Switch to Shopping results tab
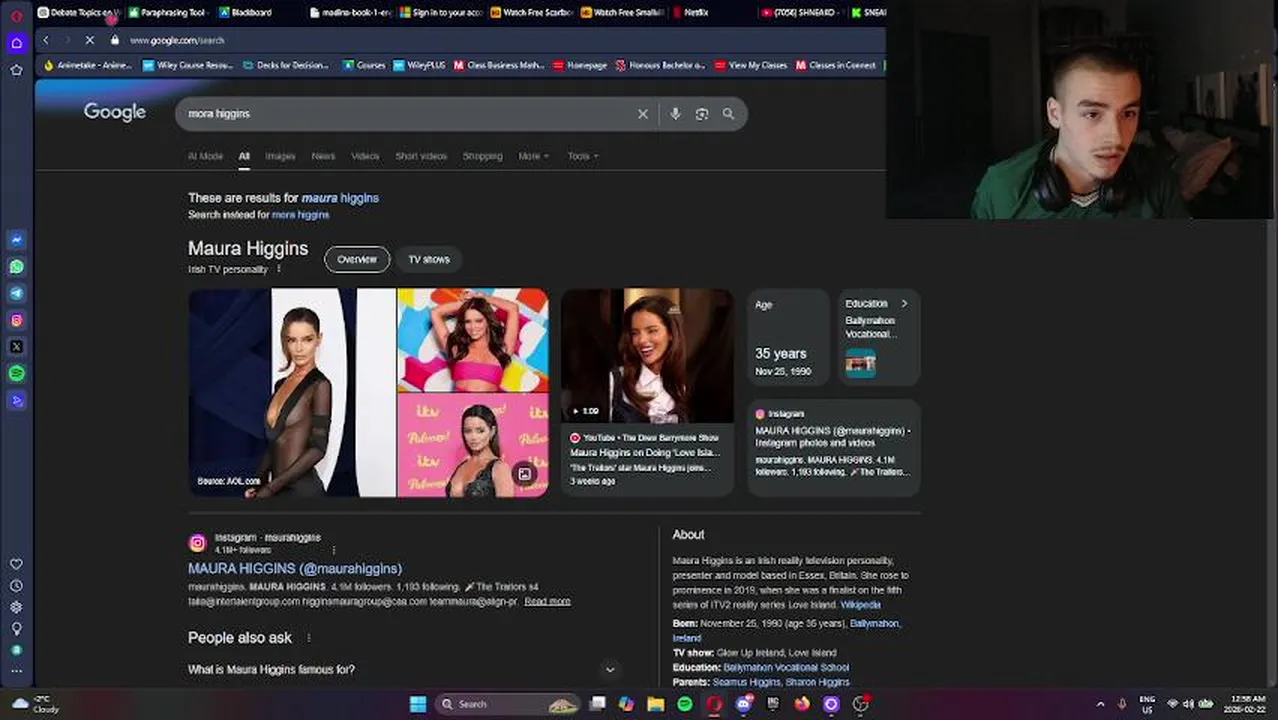Image resolution: width=1278 pixels, height=720 pixels. (x=482, y=156)
